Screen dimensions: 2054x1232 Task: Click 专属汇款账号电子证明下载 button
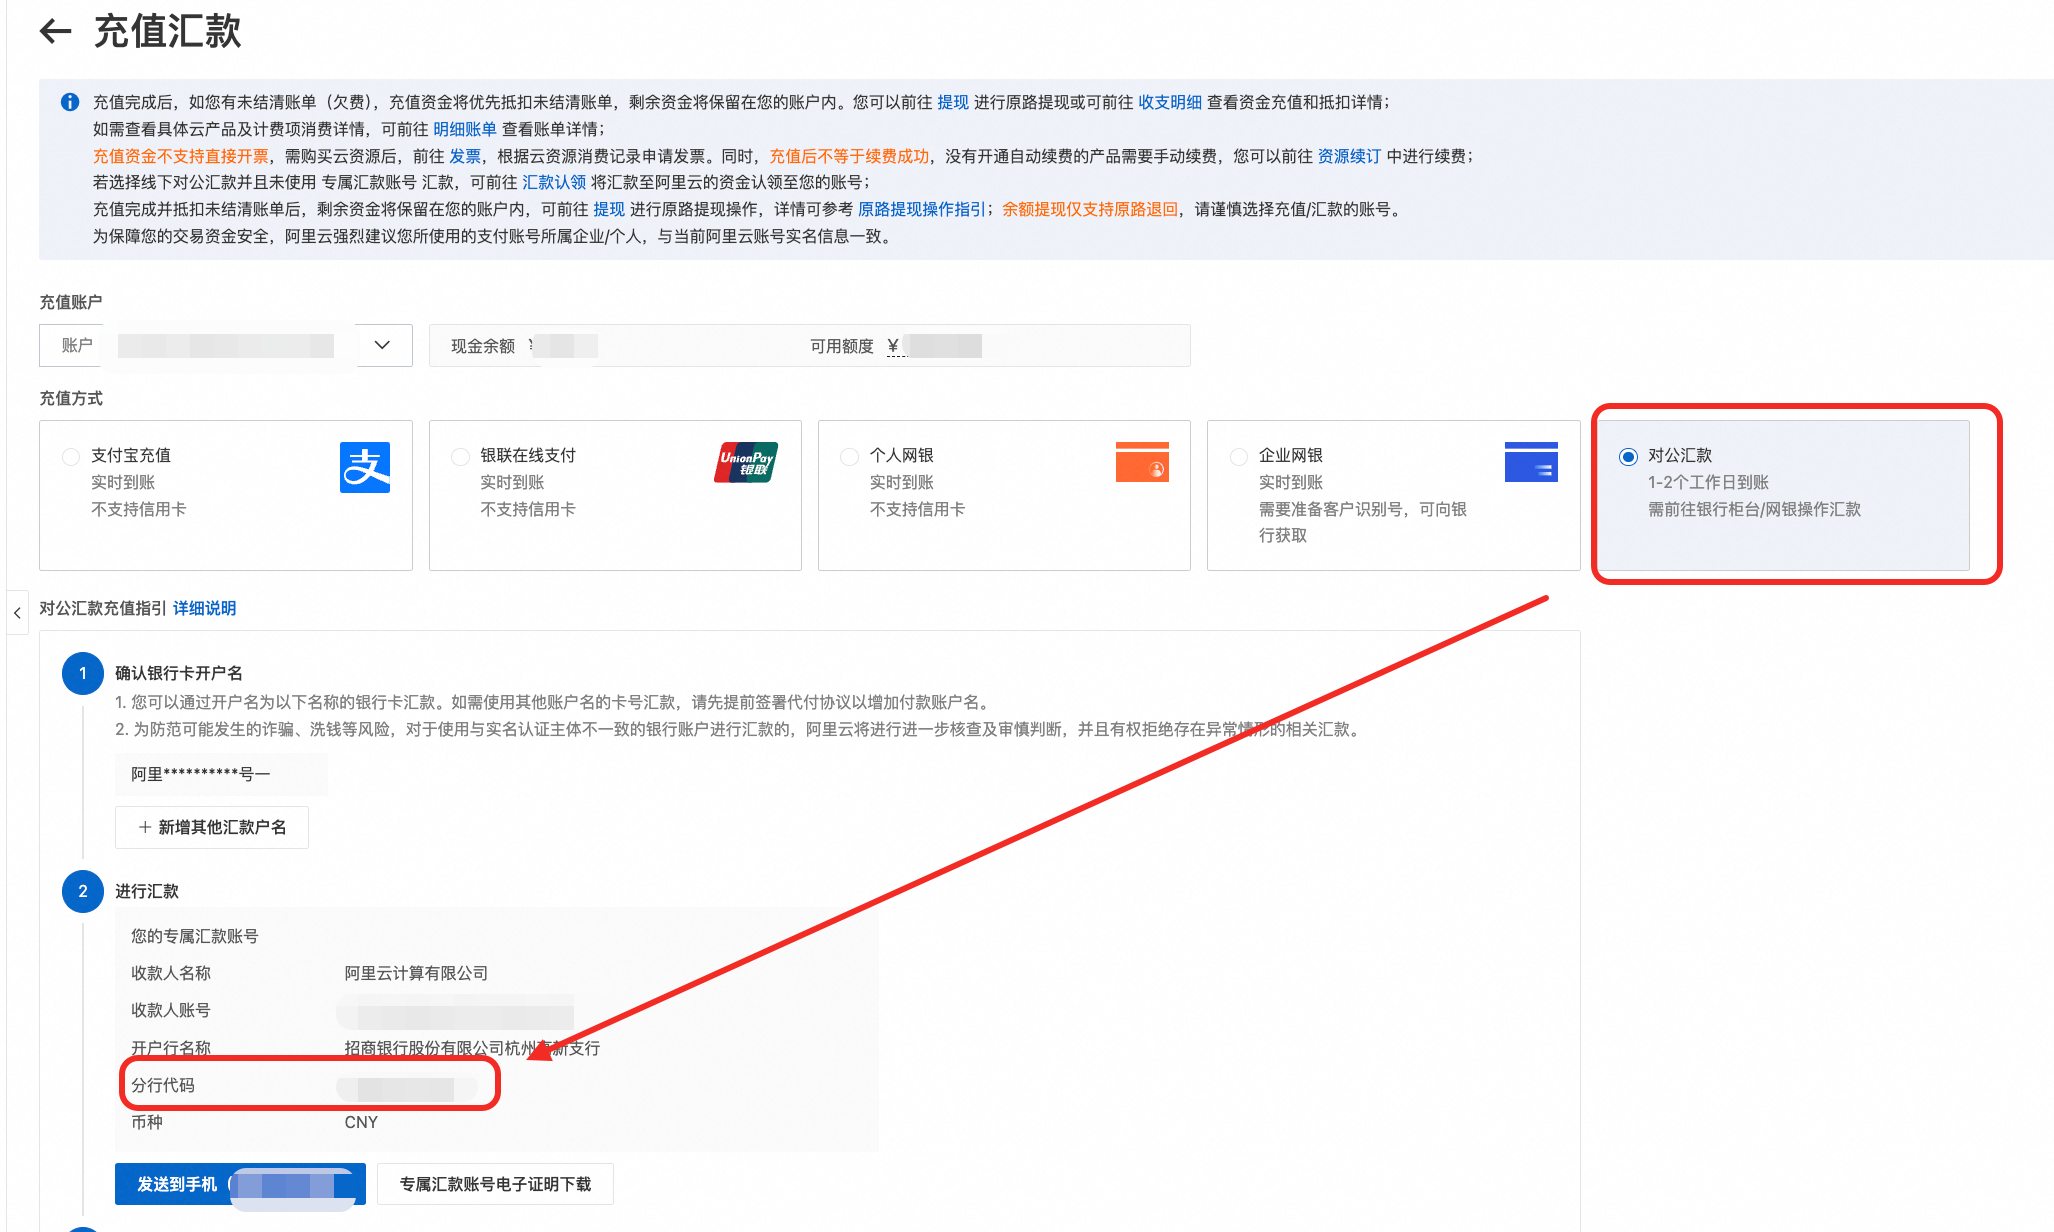point(495,1184)
